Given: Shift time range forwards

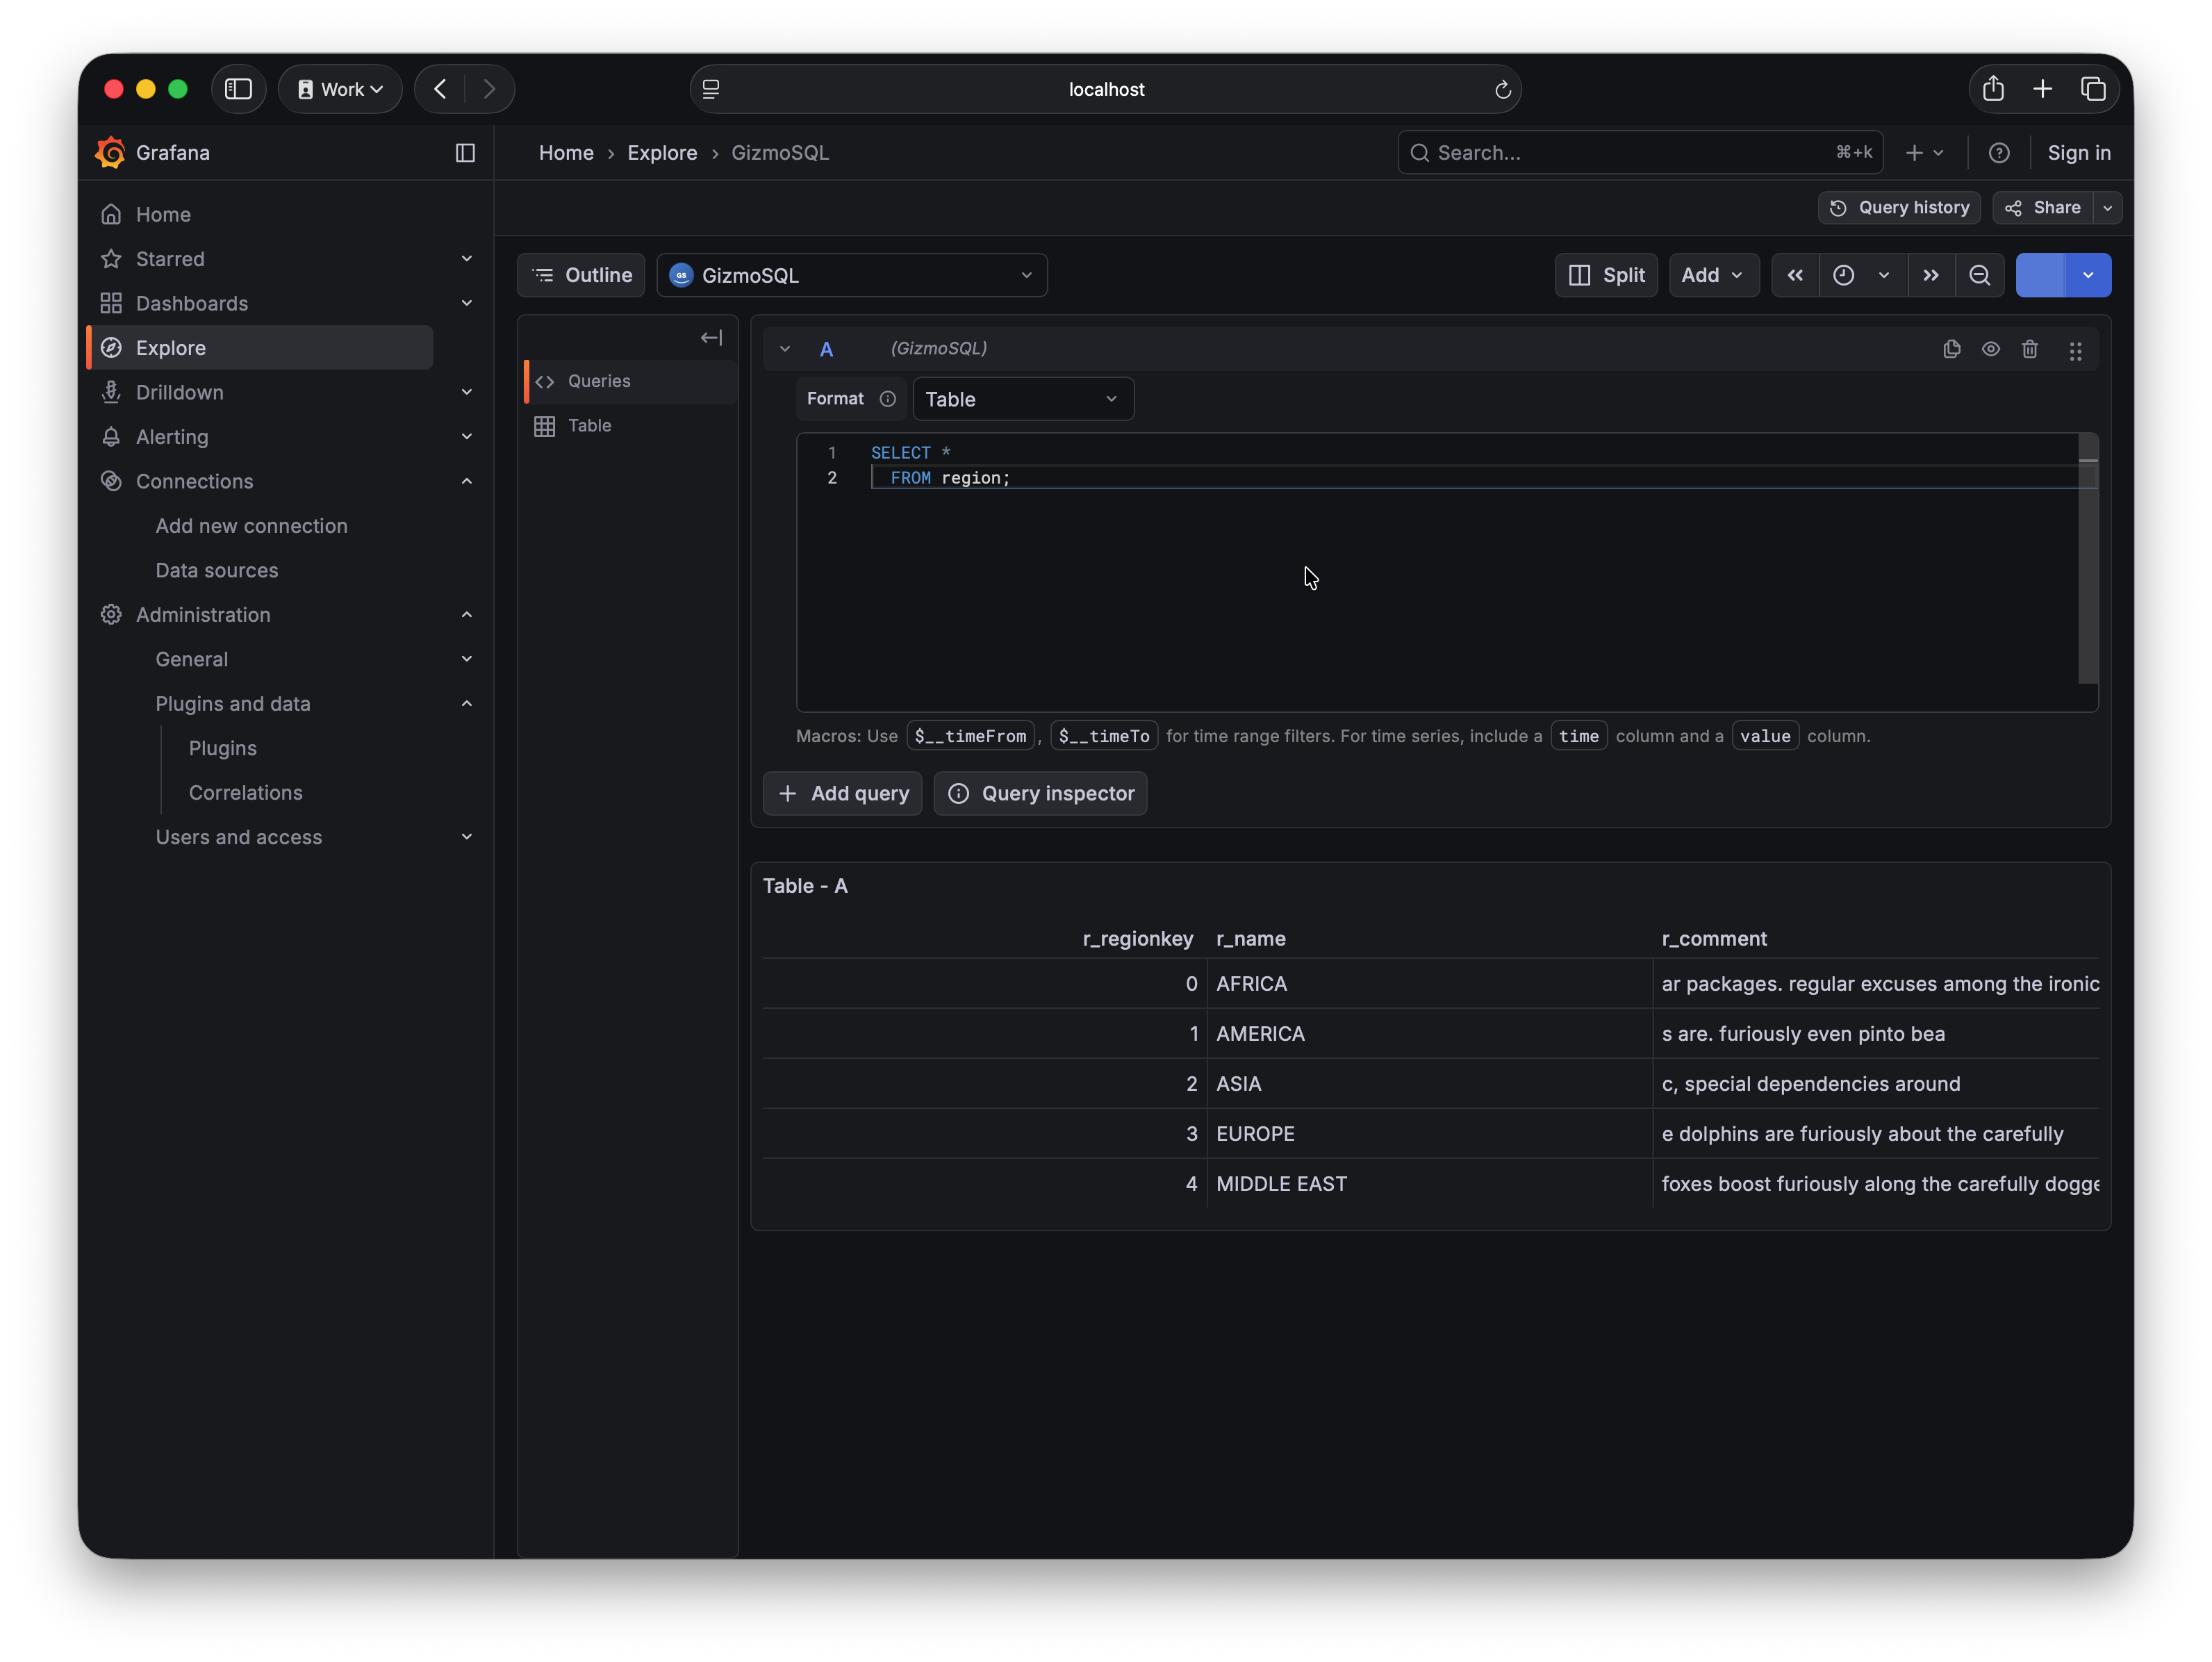Looking at the screenshot, I should click(1931, 275).
